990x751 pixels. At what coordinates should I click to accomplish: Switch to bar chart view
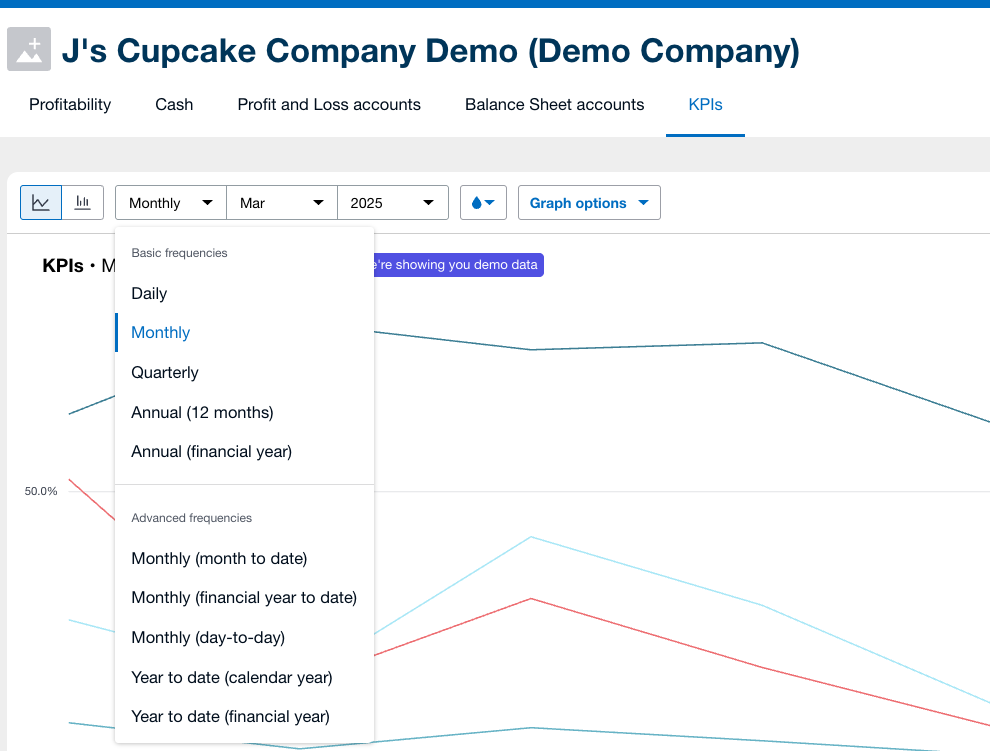(x=82, y=202)
